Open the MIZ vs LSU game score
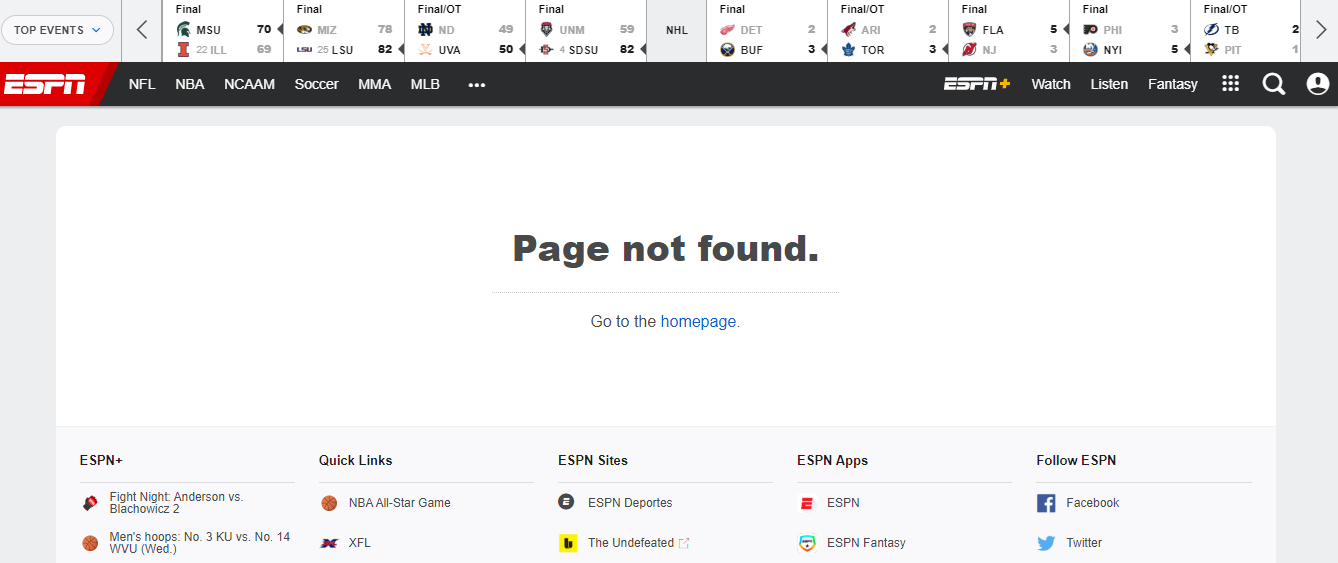Image resolution: width=1338 pixels, height=563 pixels. click(x=344, y=31)
